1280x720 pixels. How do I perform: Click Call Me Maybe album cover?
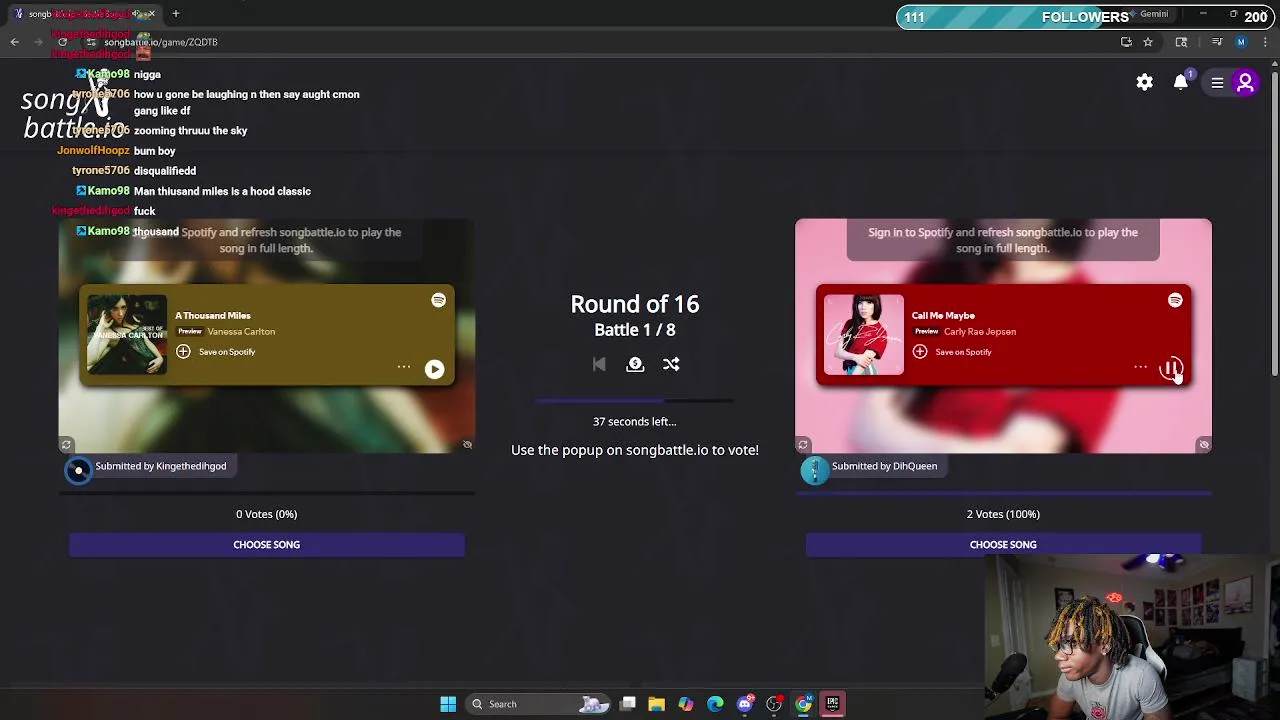[863, 335]
